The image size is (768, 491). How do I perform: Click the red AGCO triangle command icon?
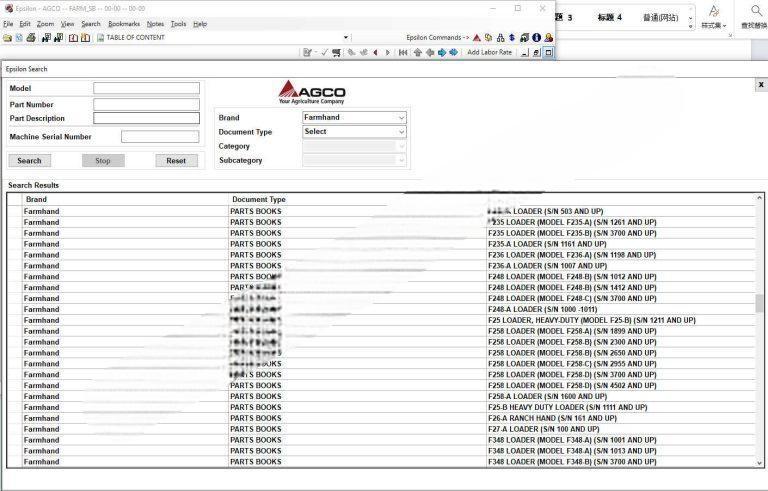477,38
